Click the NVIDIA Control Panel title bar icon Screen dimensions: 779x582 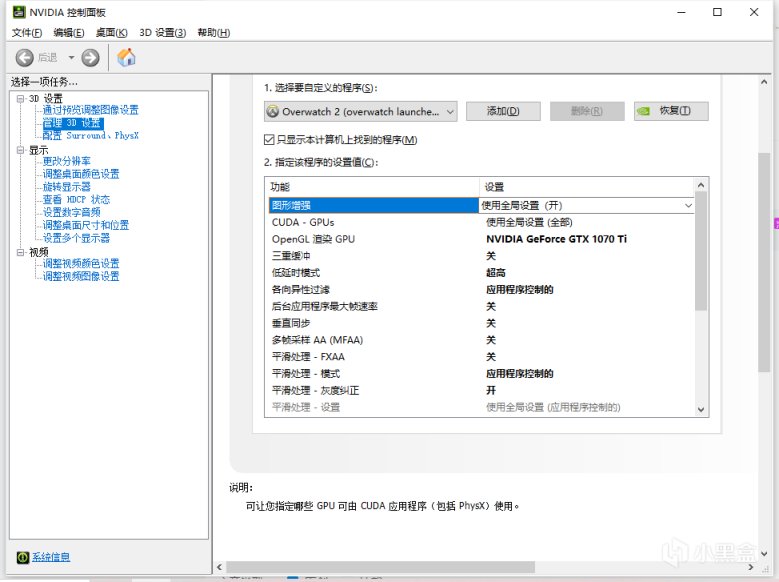tap(18, 11)
